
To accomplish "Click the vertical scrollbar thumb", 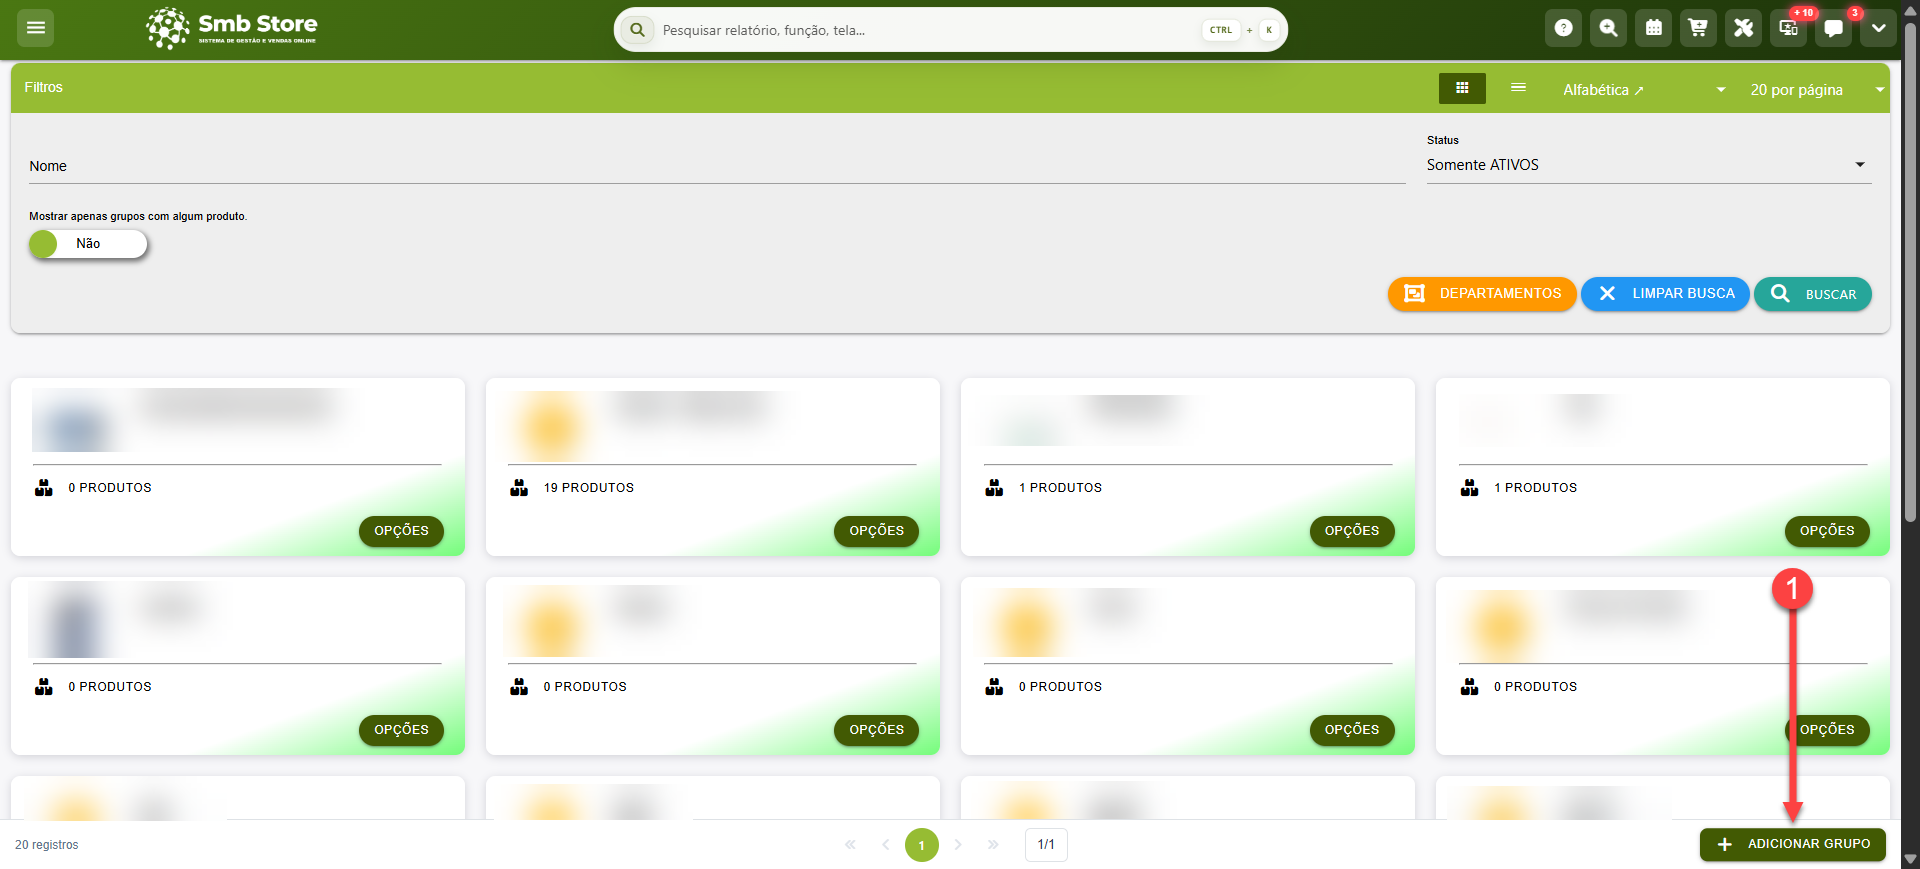I will [1910, 270].
